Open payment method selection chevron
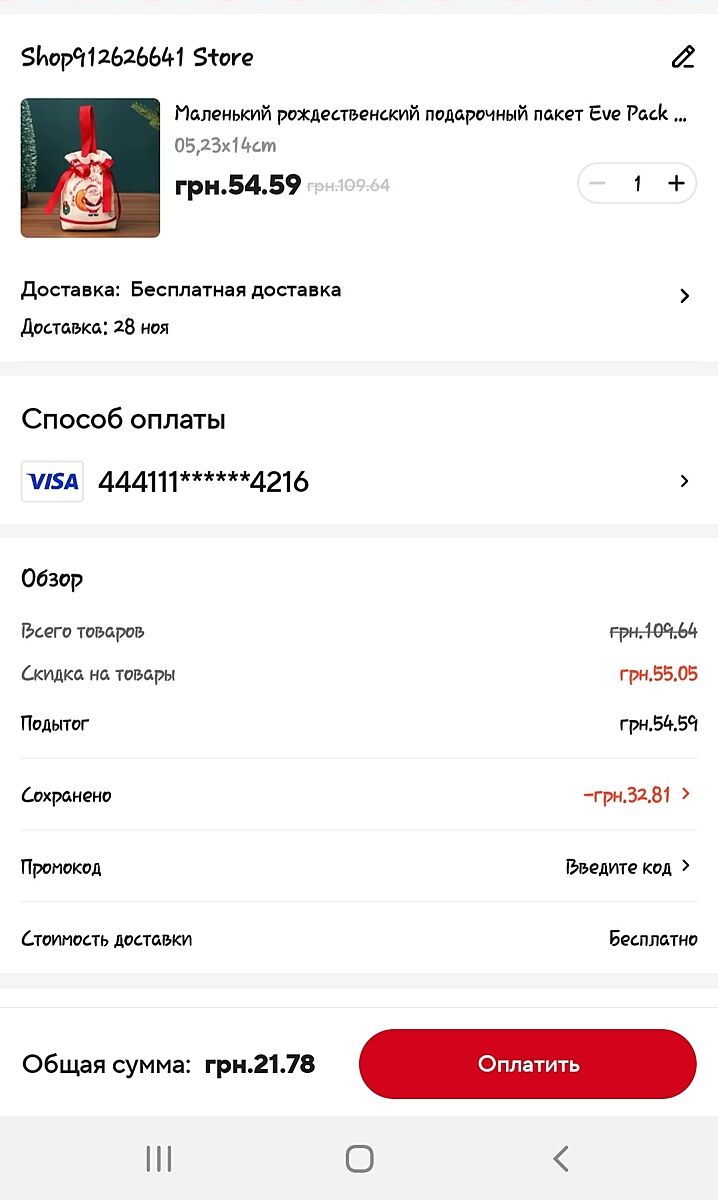Viewport: 718px width, 1200px height. tap(685, 481)
